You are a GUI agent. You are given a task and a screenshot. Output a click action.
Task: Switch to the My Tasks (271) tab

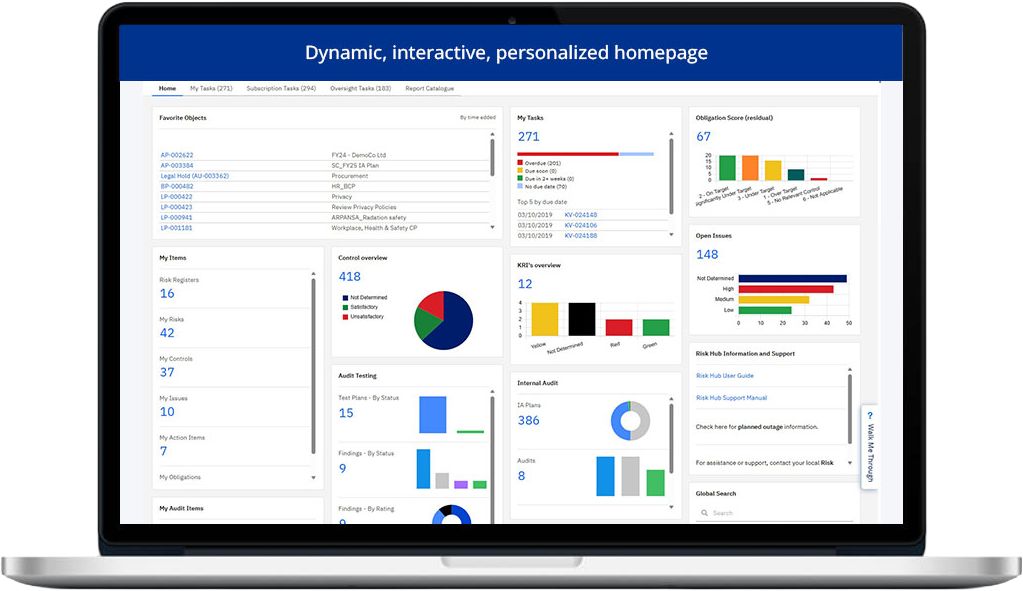pos(211,88)
